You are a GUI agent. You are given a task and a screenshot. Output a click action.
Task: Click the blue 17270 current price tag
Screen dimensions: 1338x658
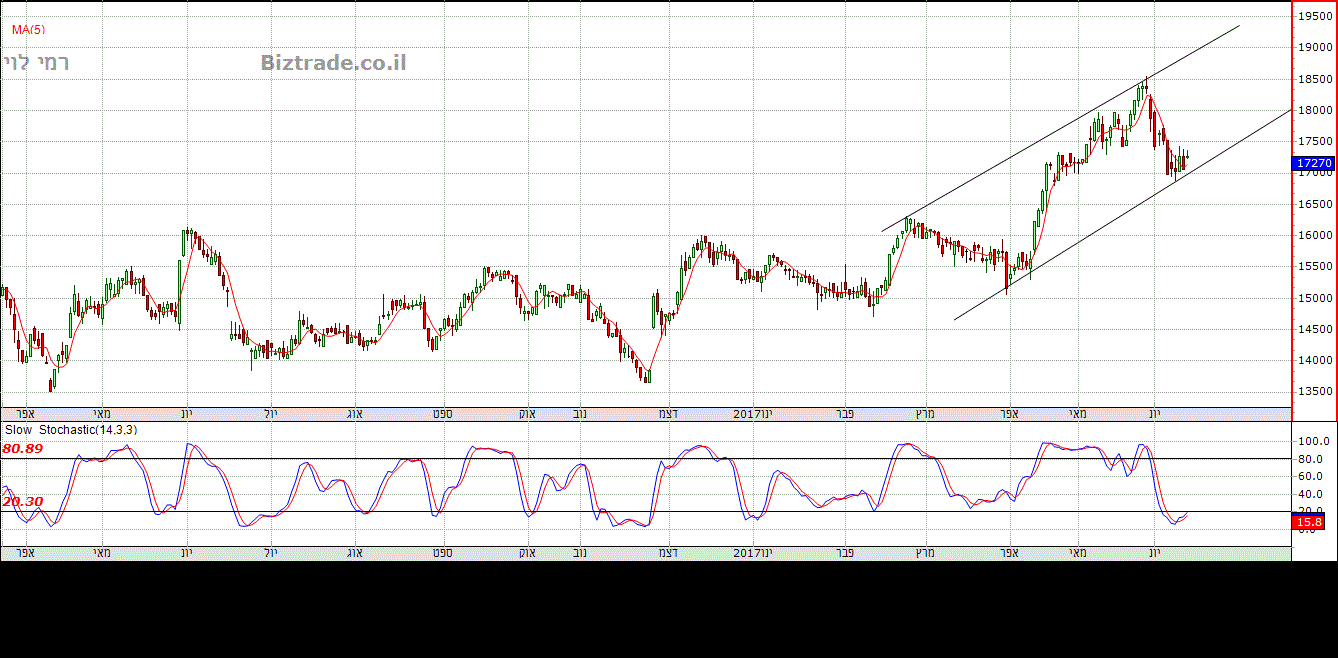tap(1313, 163)
